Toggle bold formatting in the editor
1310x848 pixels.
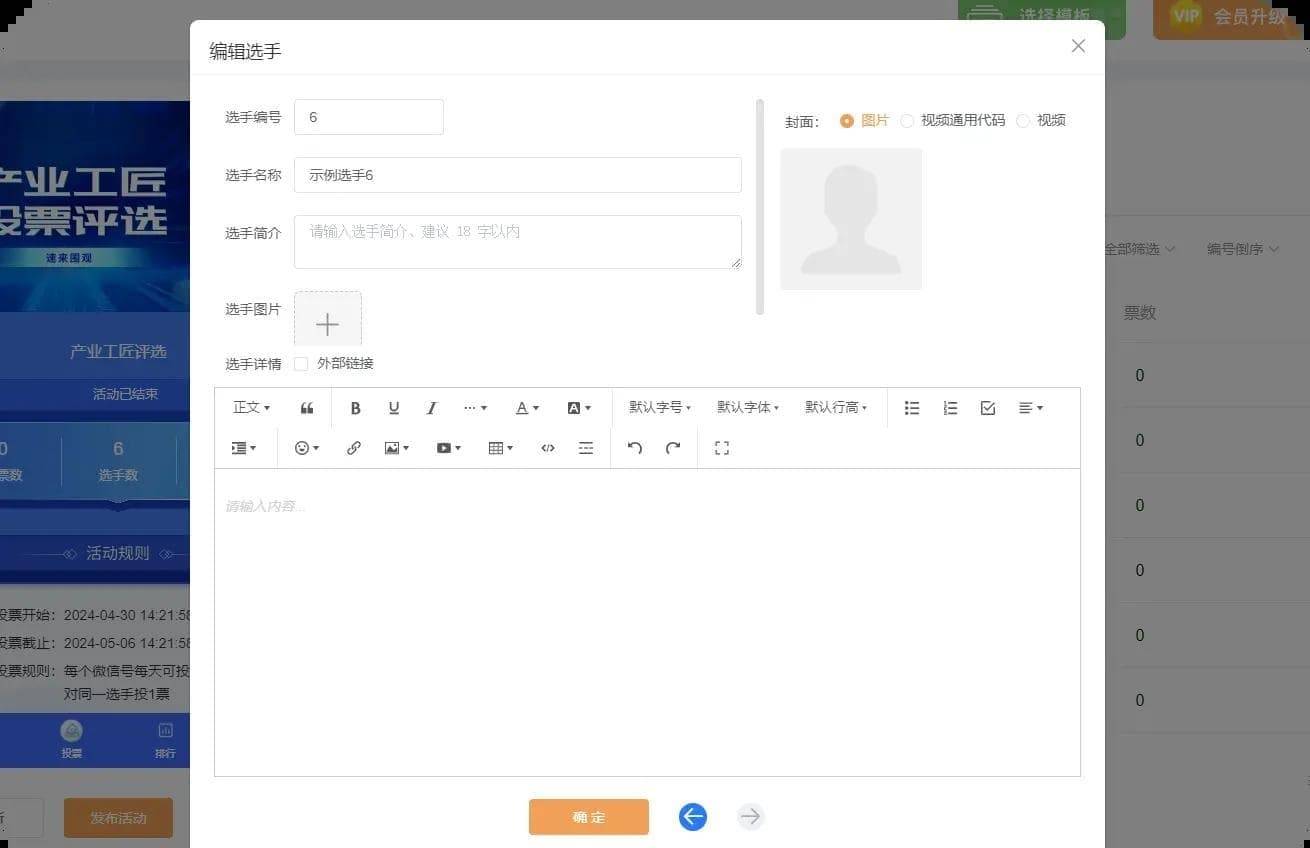(x=355, y=408)
